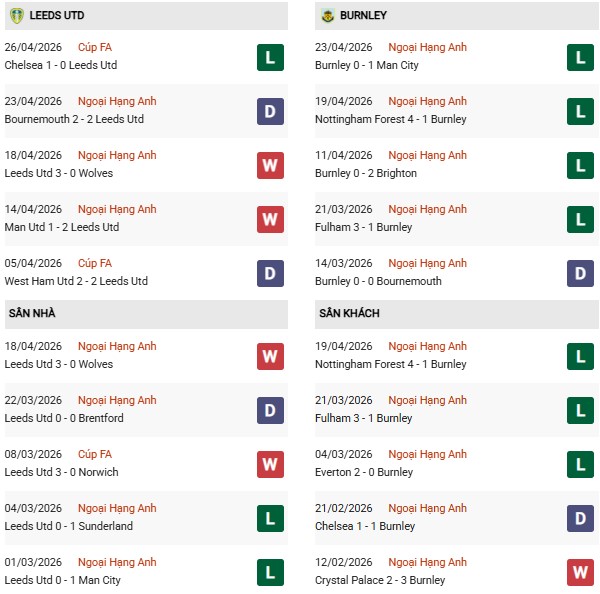The image size is (600, 594).
Task: Open Ngoại Hạng Anh link on 23/04/2026 Burnley match
Action: (x=427, y=47)
